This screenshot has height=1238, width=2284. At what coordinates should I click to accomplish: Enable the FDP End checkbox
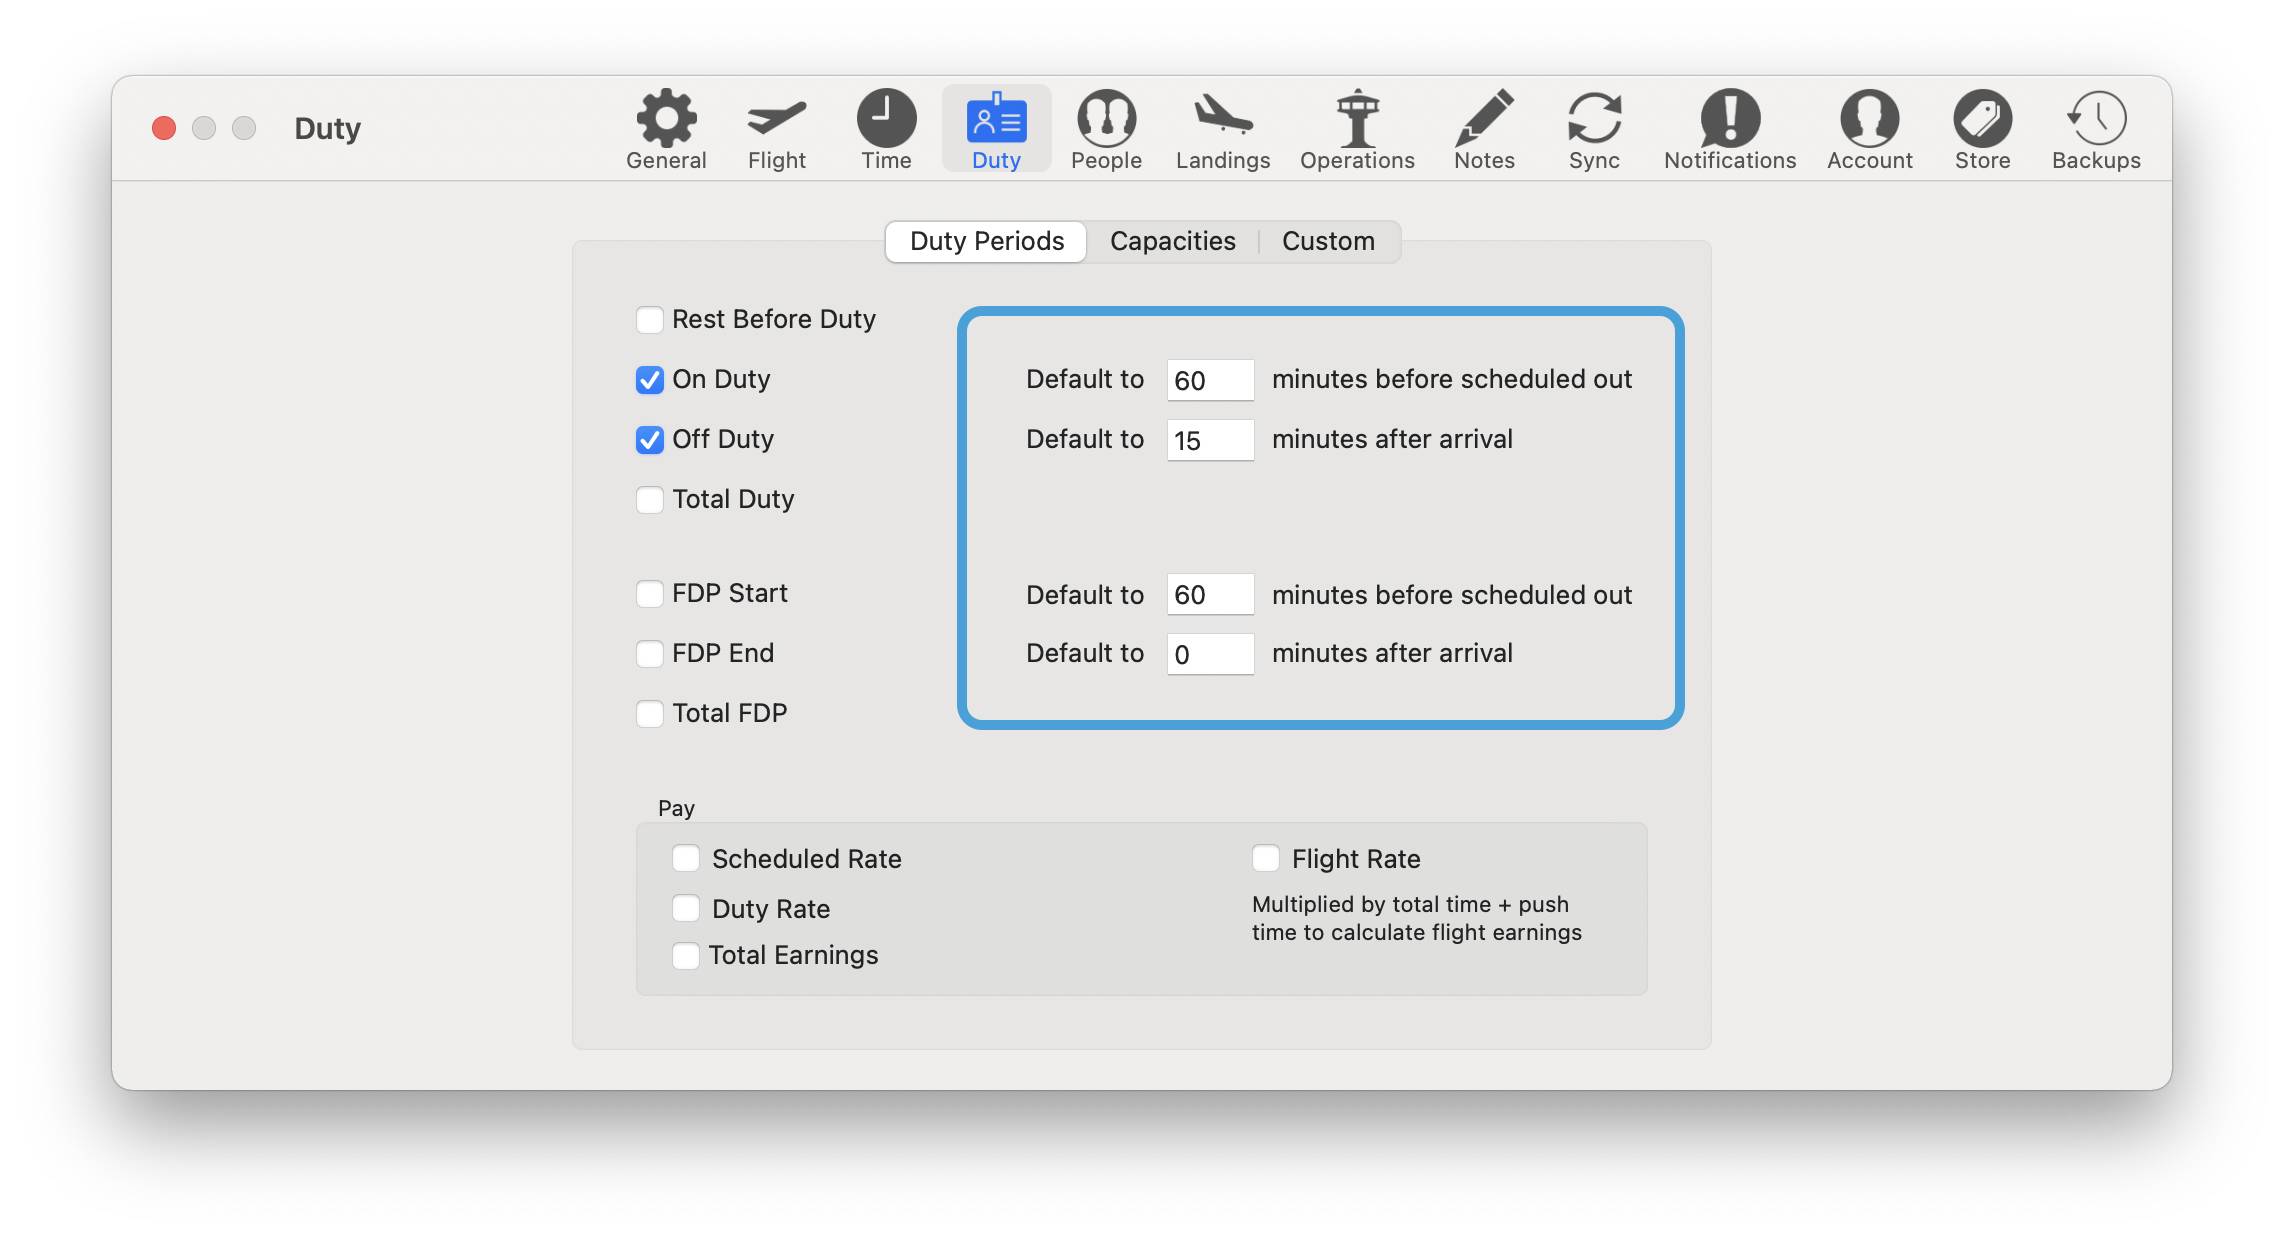tap(650, 654)
